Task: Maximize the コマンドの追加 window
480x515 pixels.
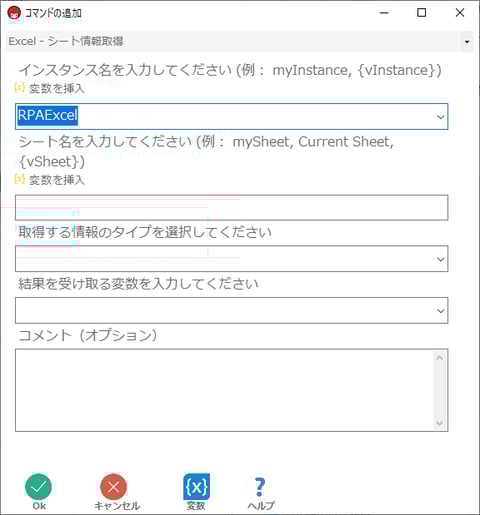Action: [422, 13]
